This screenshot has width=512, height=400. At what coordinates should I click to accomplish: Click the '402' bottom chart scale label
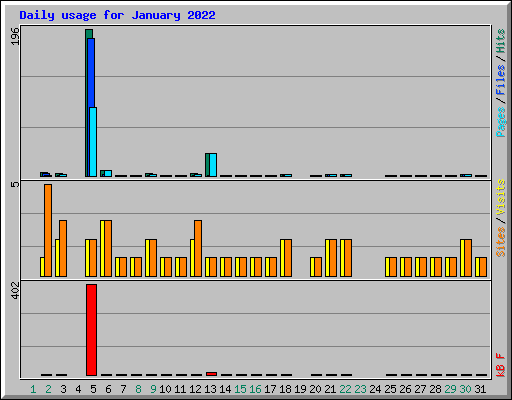coord(15,290)
